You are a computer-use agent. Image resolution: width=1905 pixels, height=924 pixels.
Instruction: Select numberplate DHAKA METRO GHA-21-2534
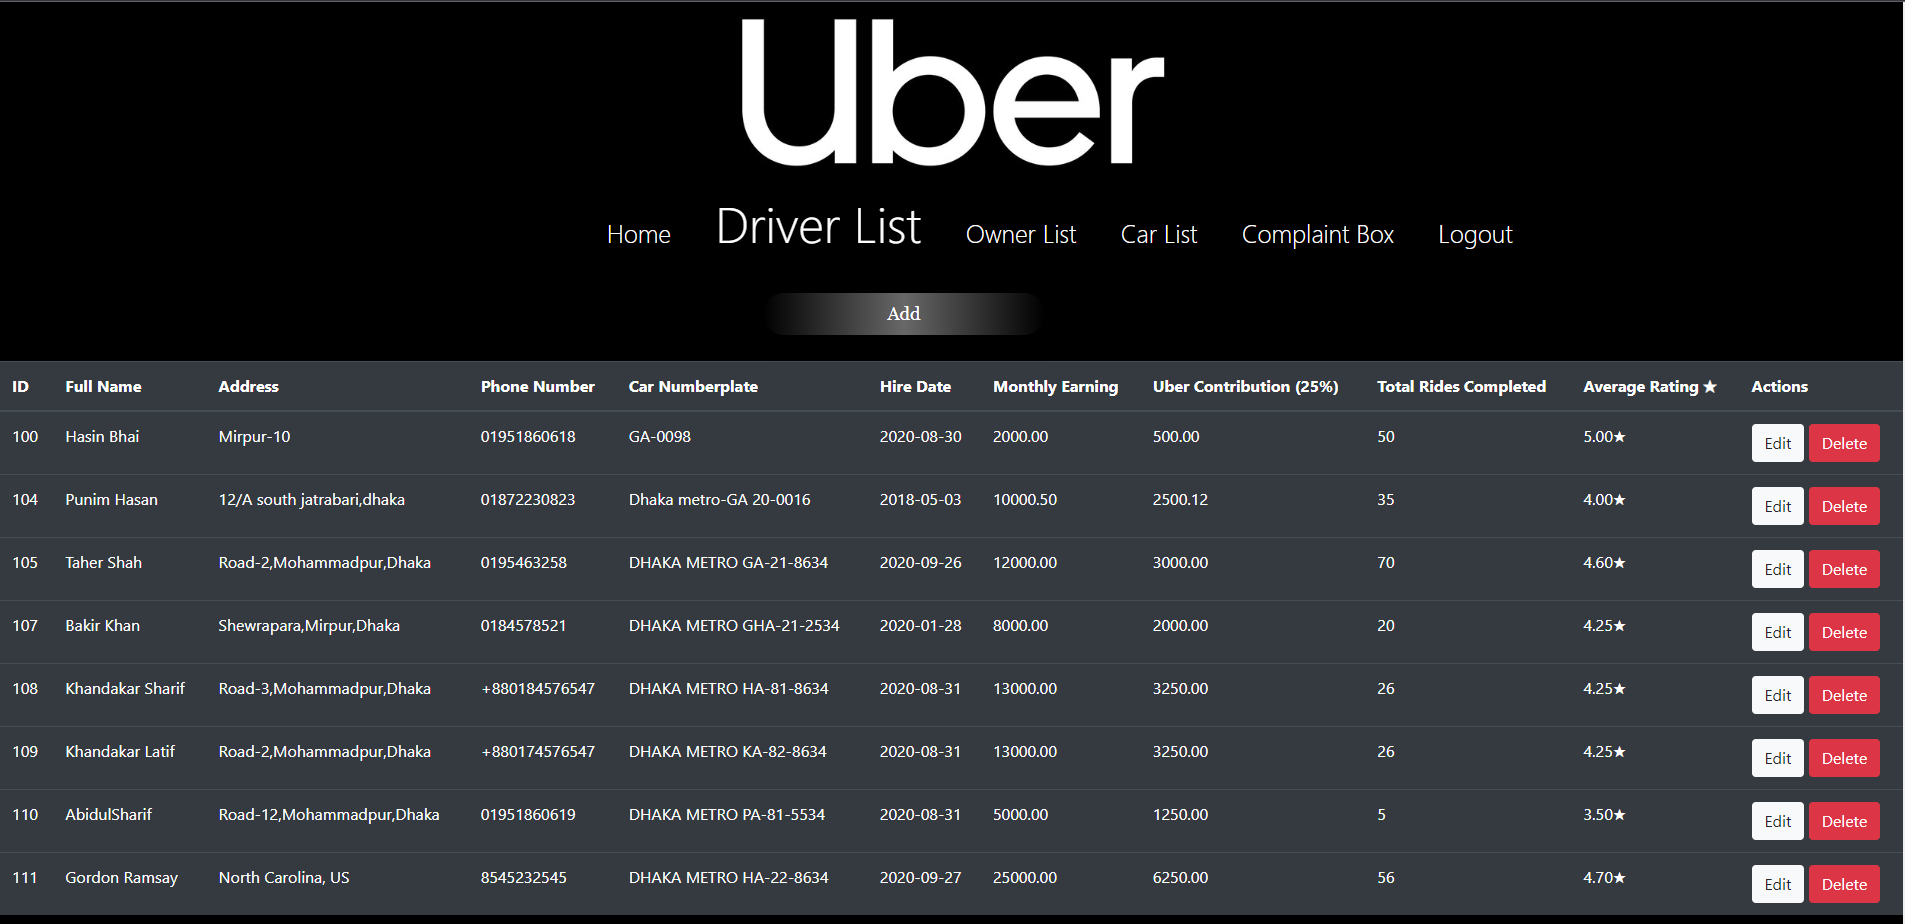click(x=734, y=625)
